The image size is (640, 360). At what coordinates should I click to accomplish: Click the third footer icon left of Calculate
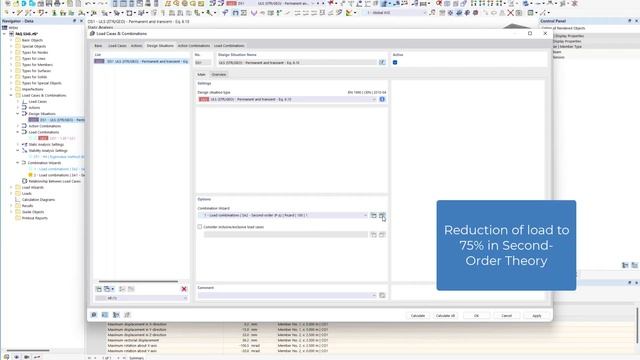point(116,315)
